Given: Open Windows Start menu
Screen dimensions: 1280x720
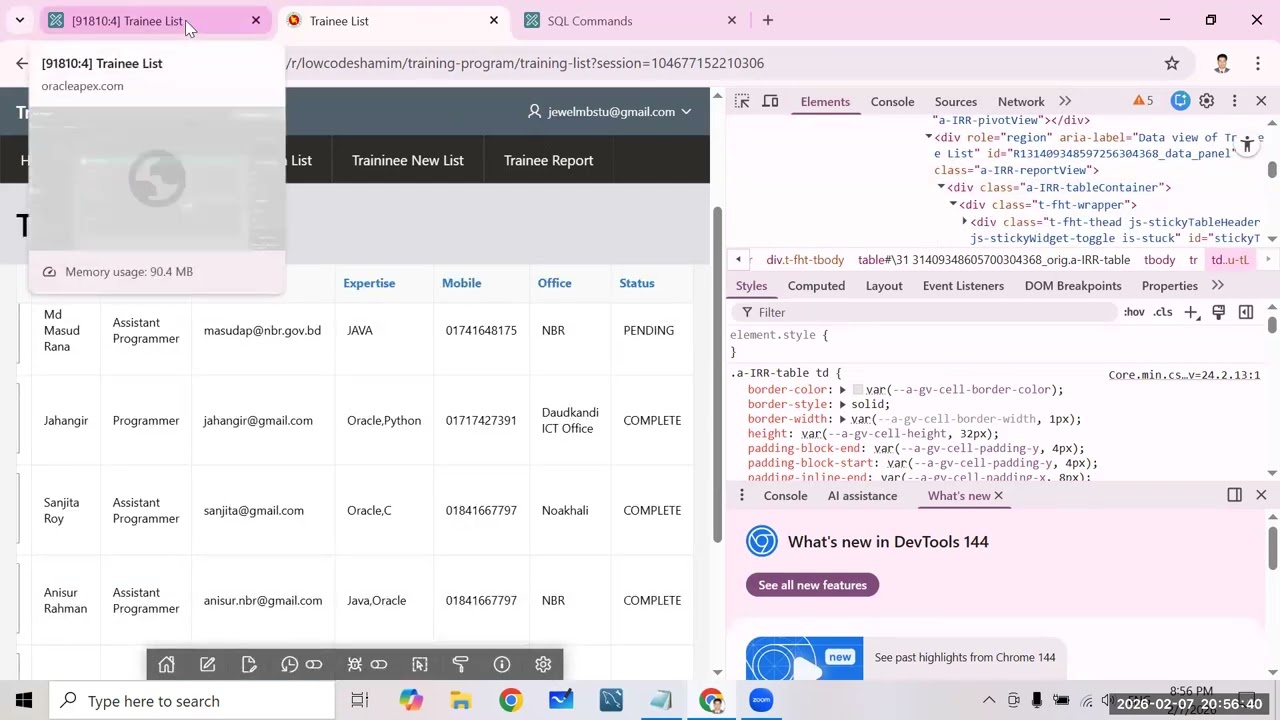Looking at the screenshot, I should [24, 700].
